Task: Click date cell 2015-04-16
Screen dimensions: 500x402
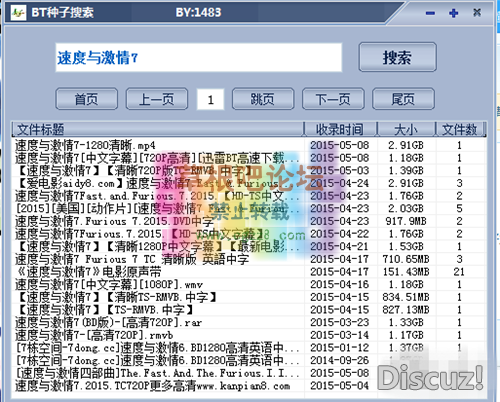Action: pyautogui.click(x=340, y=285)
